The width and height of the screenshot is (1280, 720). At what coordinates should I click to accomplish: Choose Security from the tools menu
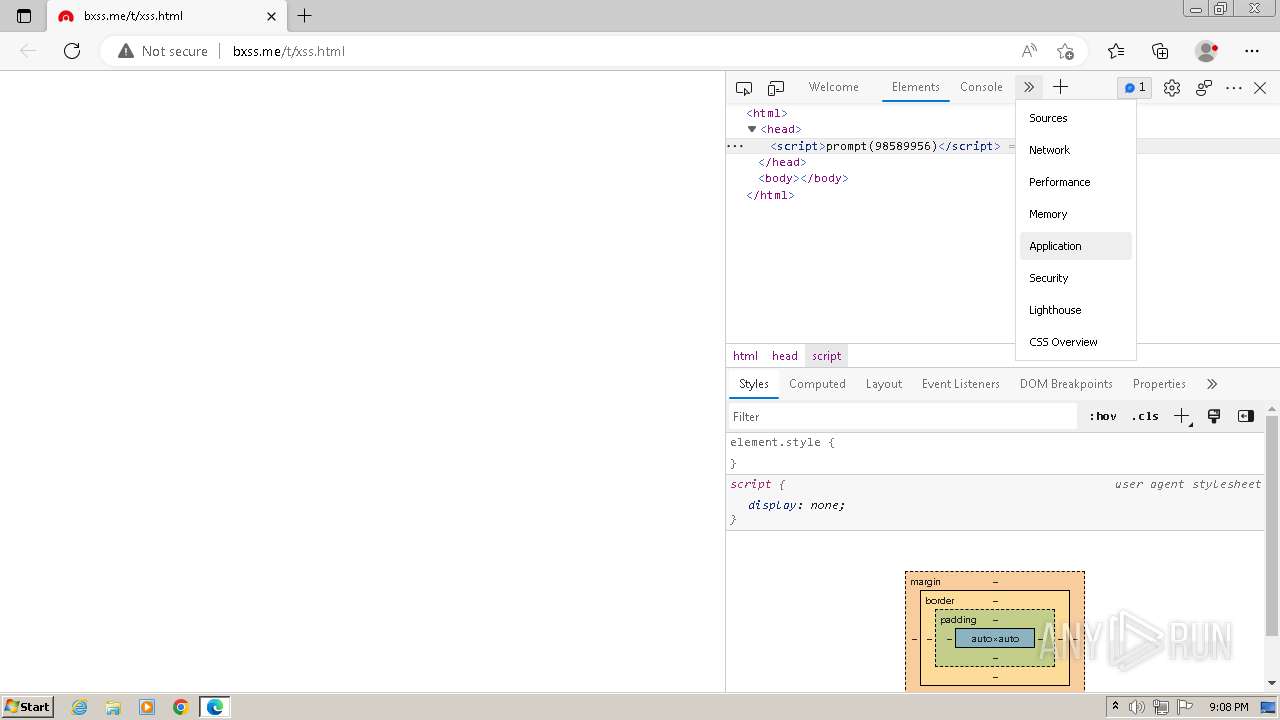click(x=1076, y=278)
